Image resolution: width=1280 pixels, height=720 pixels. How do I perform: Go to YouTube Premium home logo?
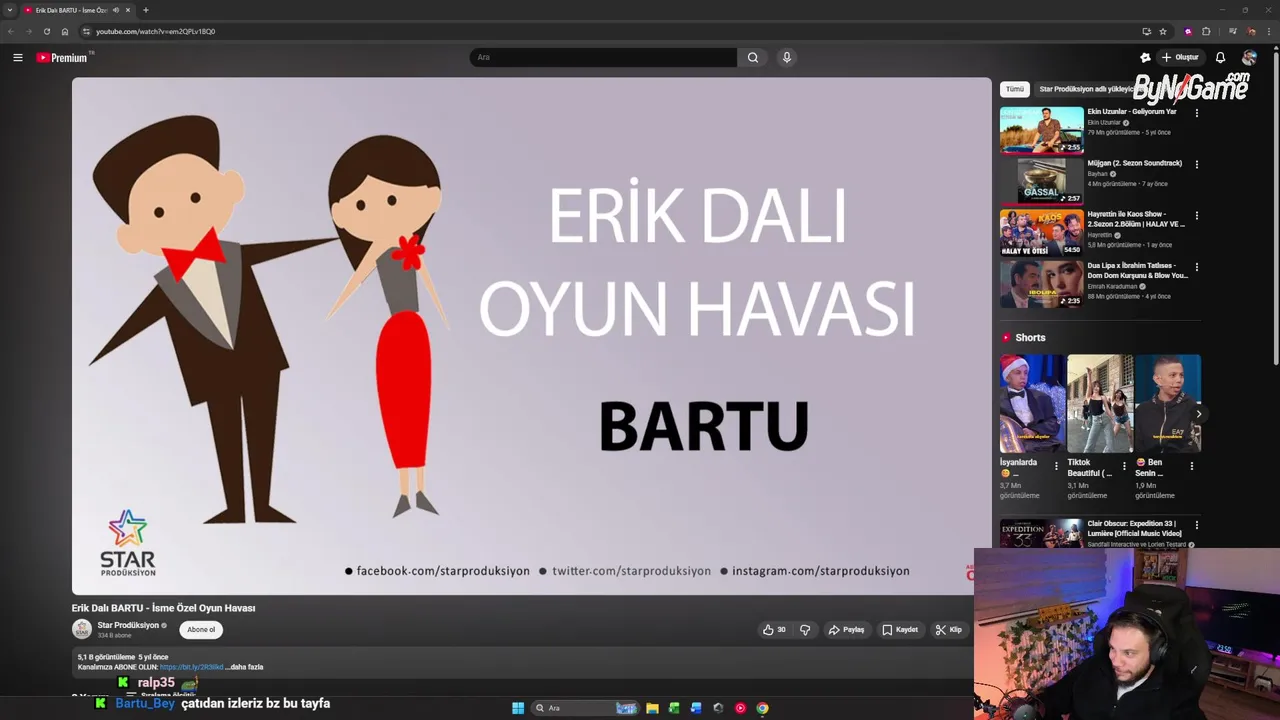click(x=63, y=57)
